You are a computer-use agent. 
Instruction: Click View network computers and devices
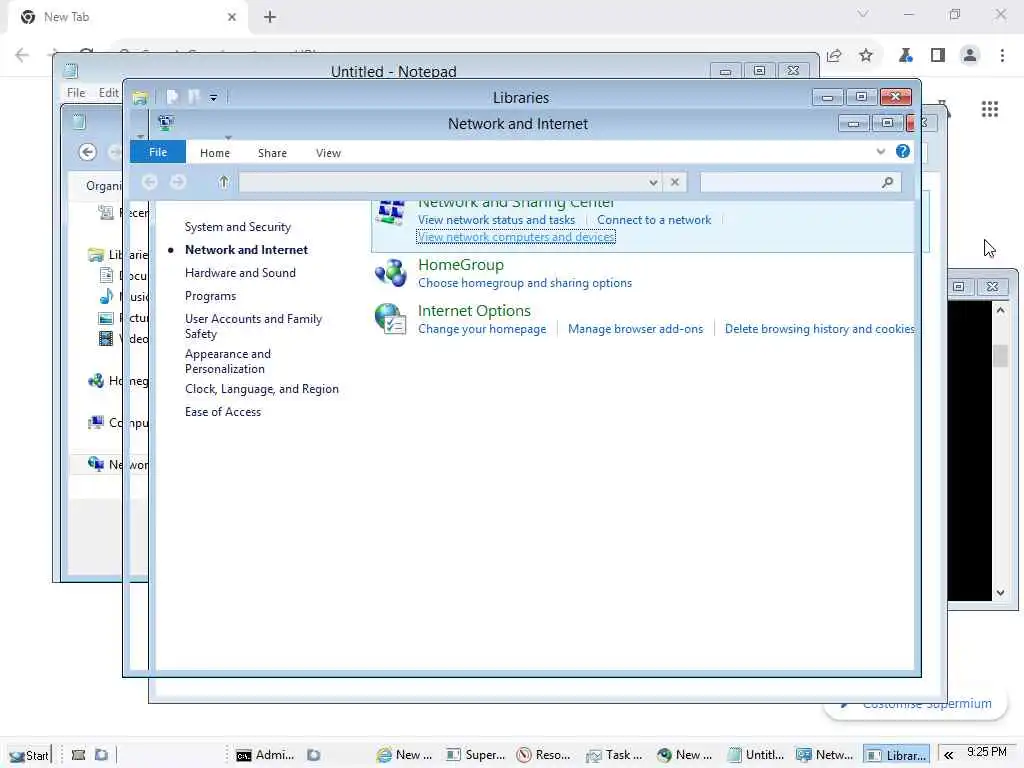point(516,237)
